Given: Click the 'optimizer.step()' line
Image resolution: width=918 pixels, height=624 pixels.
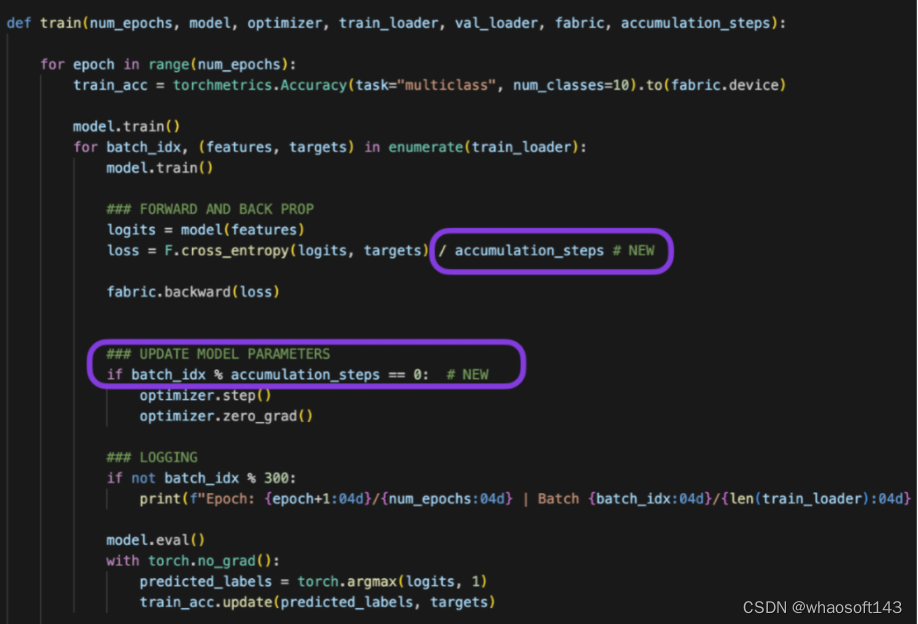Looking at the screenshot, I should [205, 396].
